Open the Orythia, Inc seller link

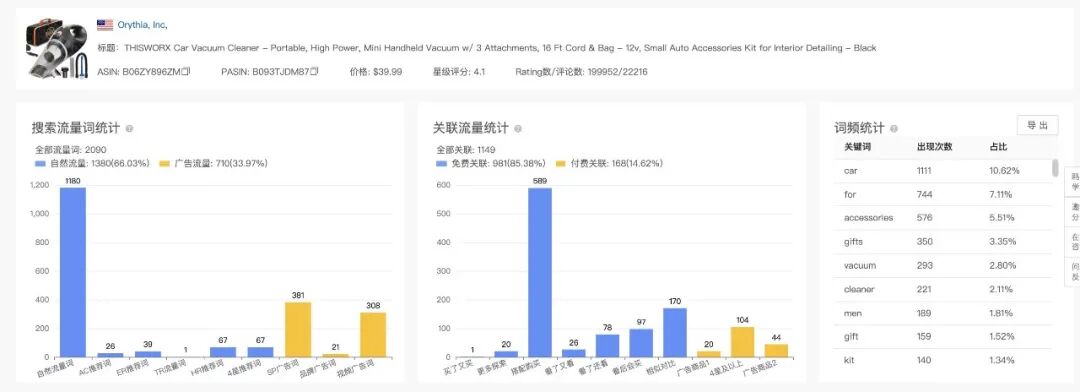(143, 25)
